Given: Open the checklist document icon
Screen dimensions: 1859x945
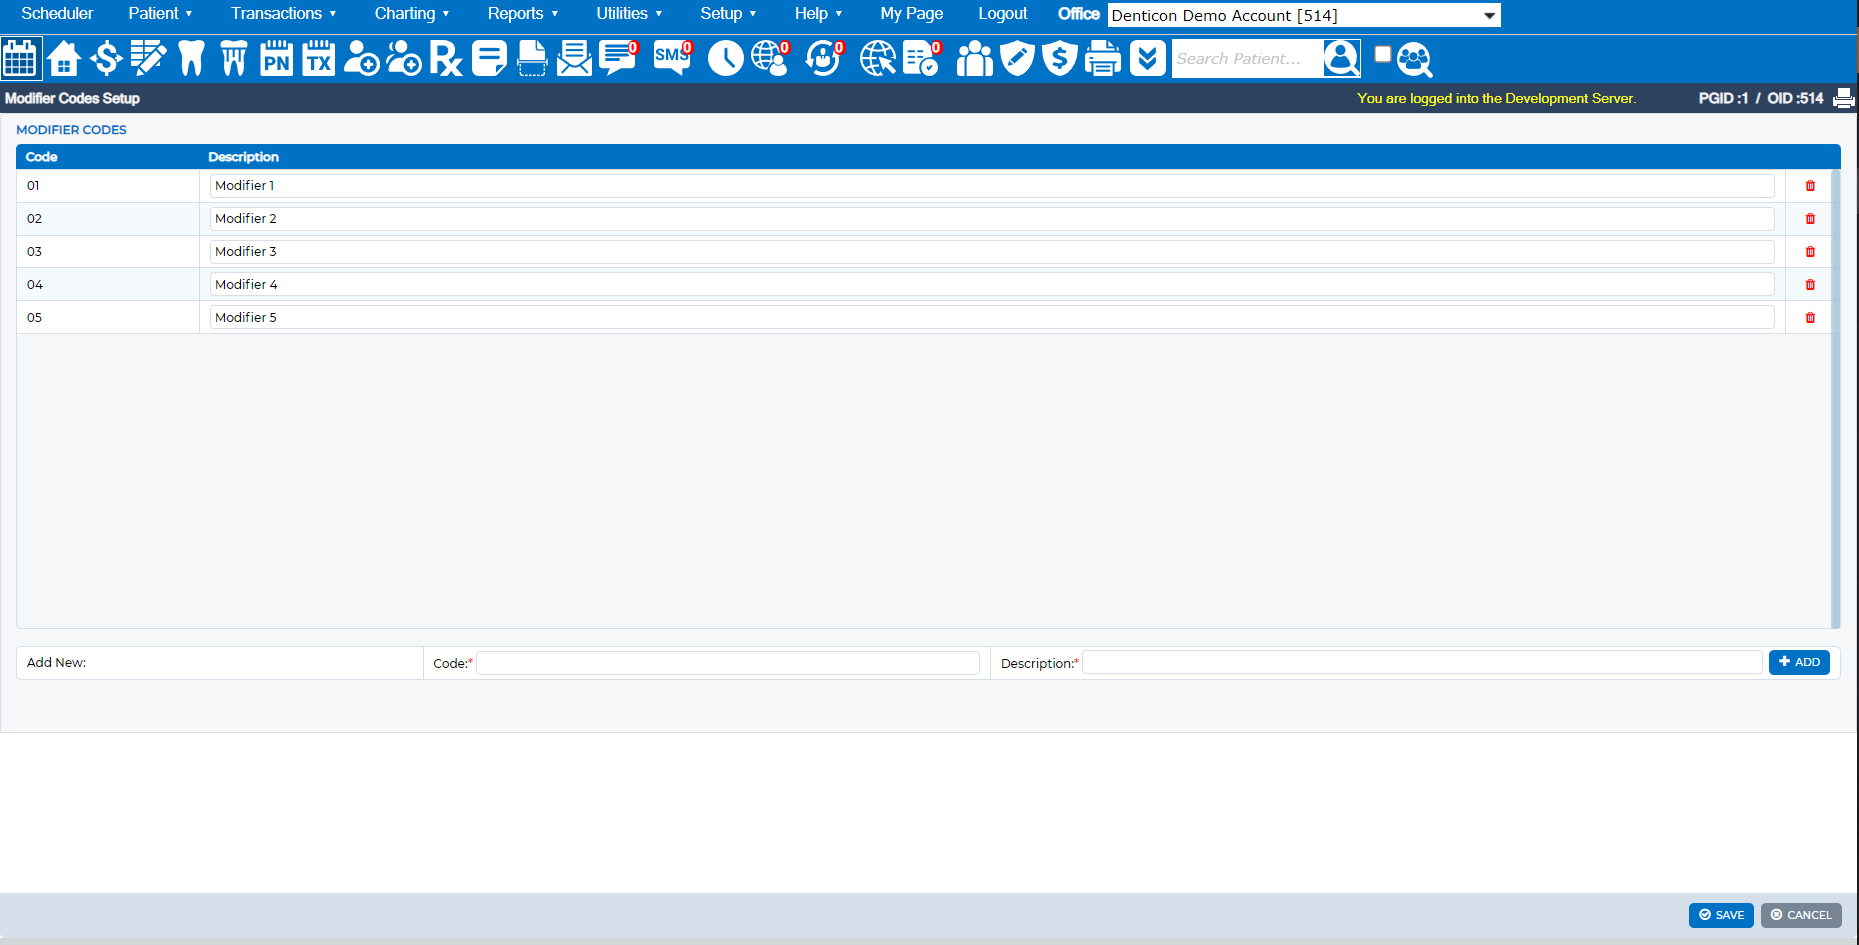Looking at the screenshot, I should pos(921,58).
